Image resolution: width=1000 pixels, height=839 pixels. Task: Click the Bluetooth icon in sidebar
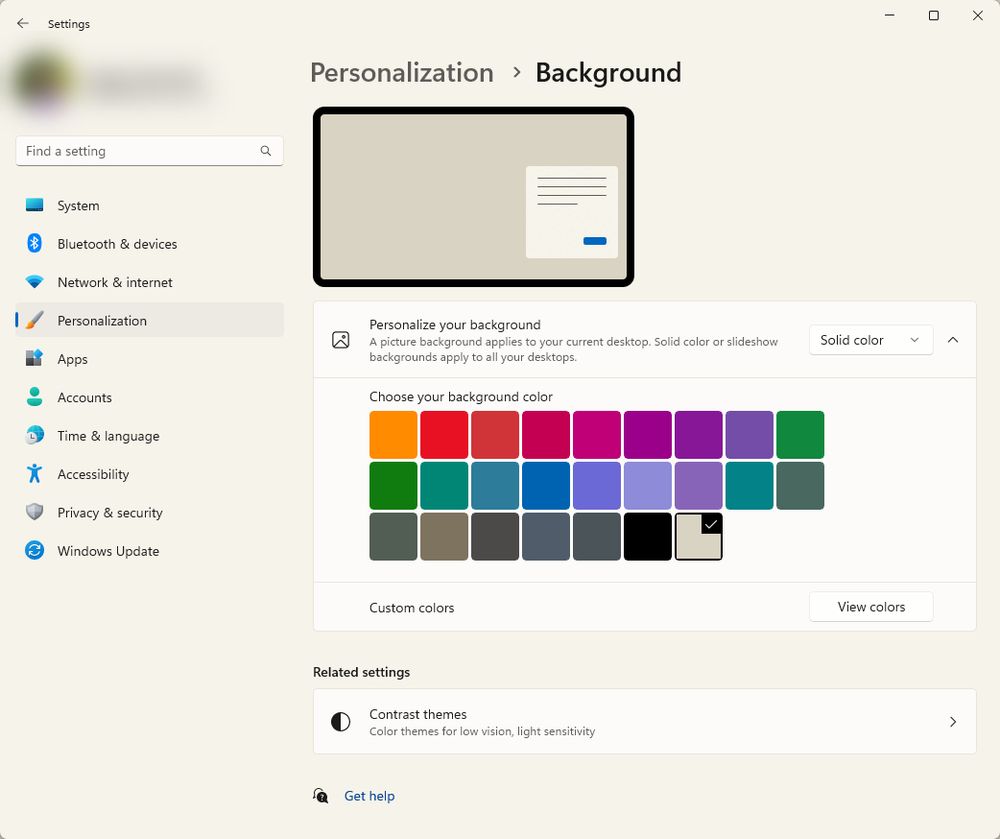(x=34, y=244)
